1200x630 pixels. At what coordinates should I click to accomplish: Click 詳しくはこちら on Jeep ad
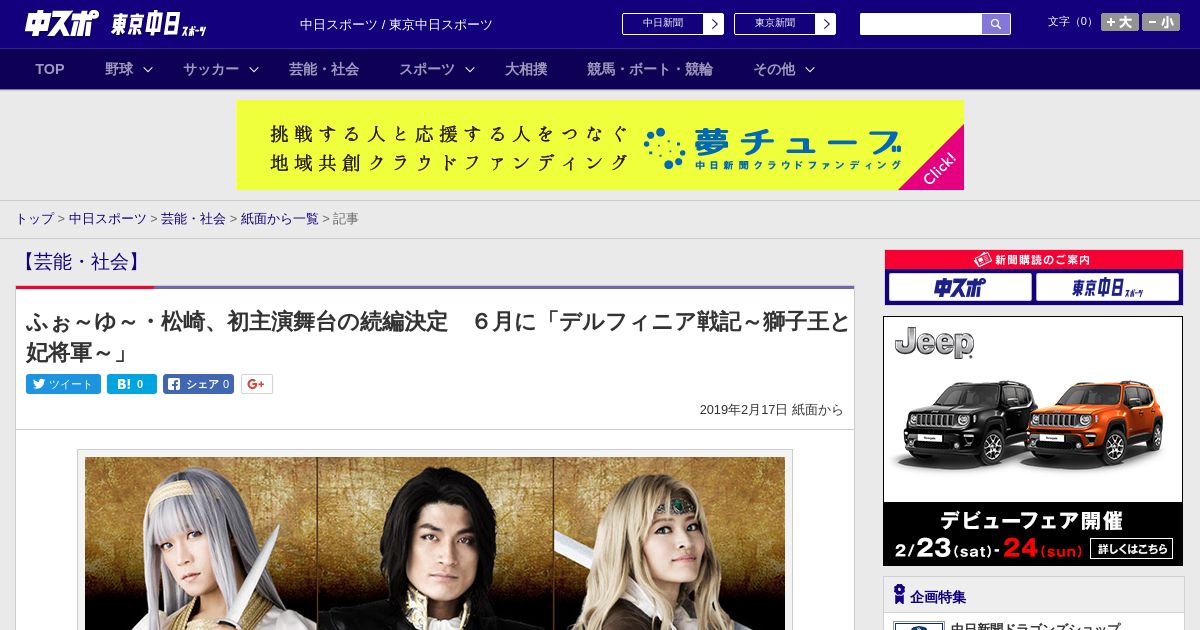(x=1129, y=549)
